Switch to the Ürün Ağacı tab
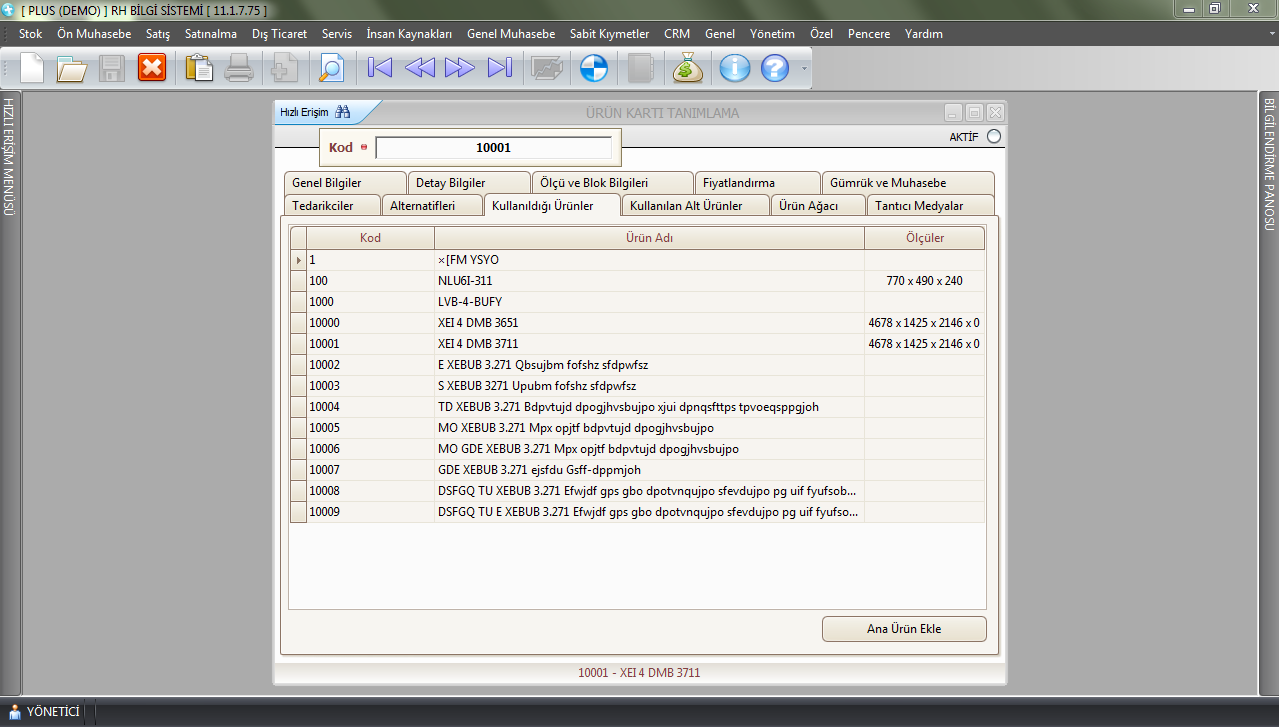 [807, 206]
